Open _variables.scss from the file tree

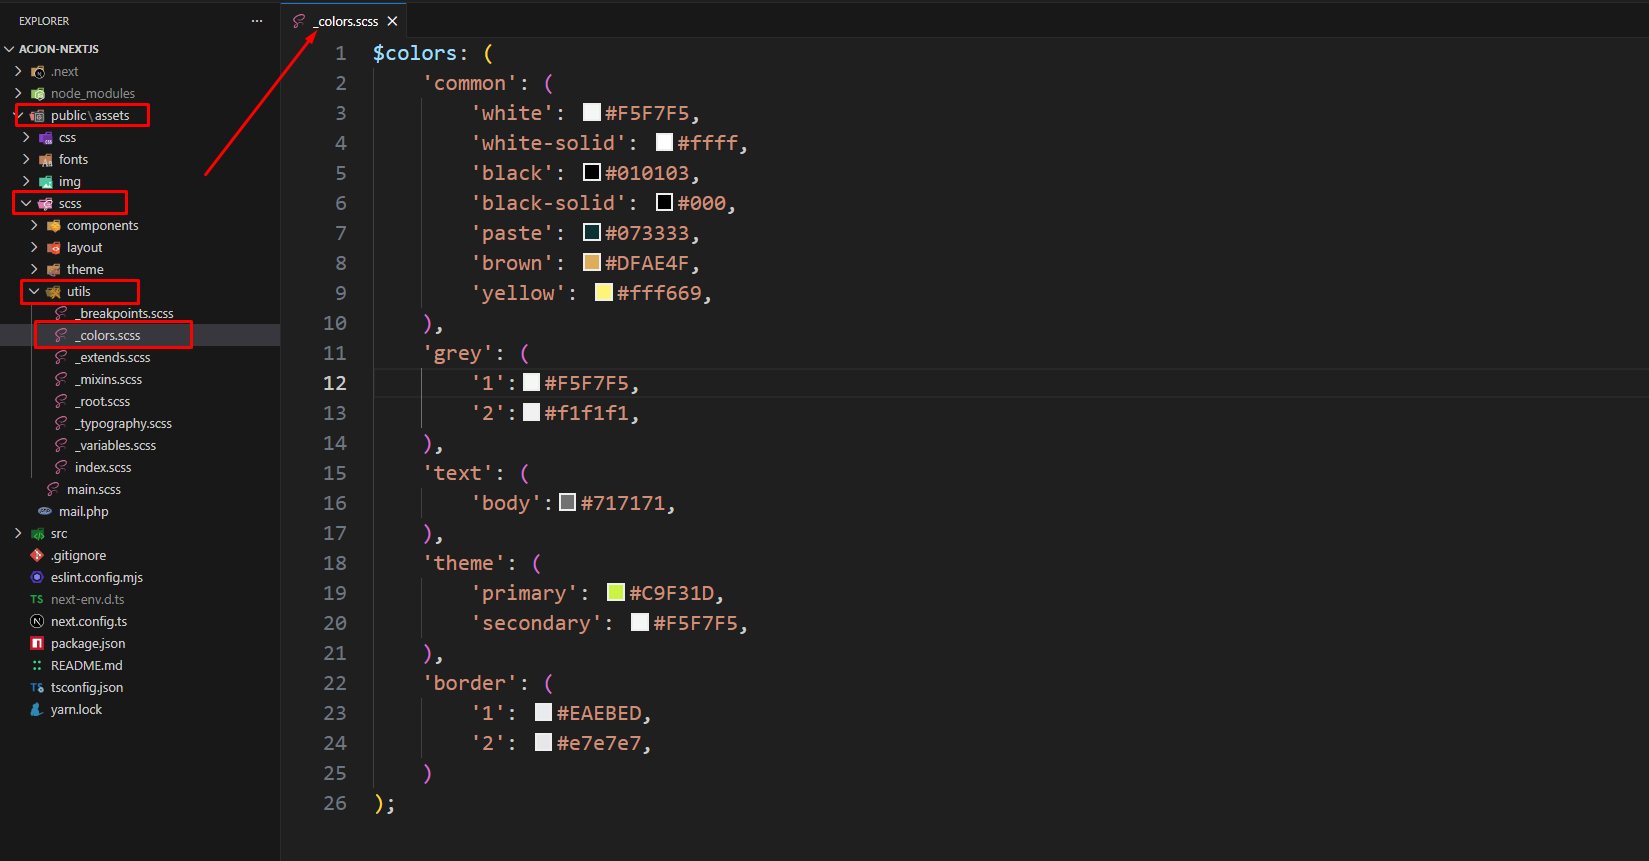(115, 445)
